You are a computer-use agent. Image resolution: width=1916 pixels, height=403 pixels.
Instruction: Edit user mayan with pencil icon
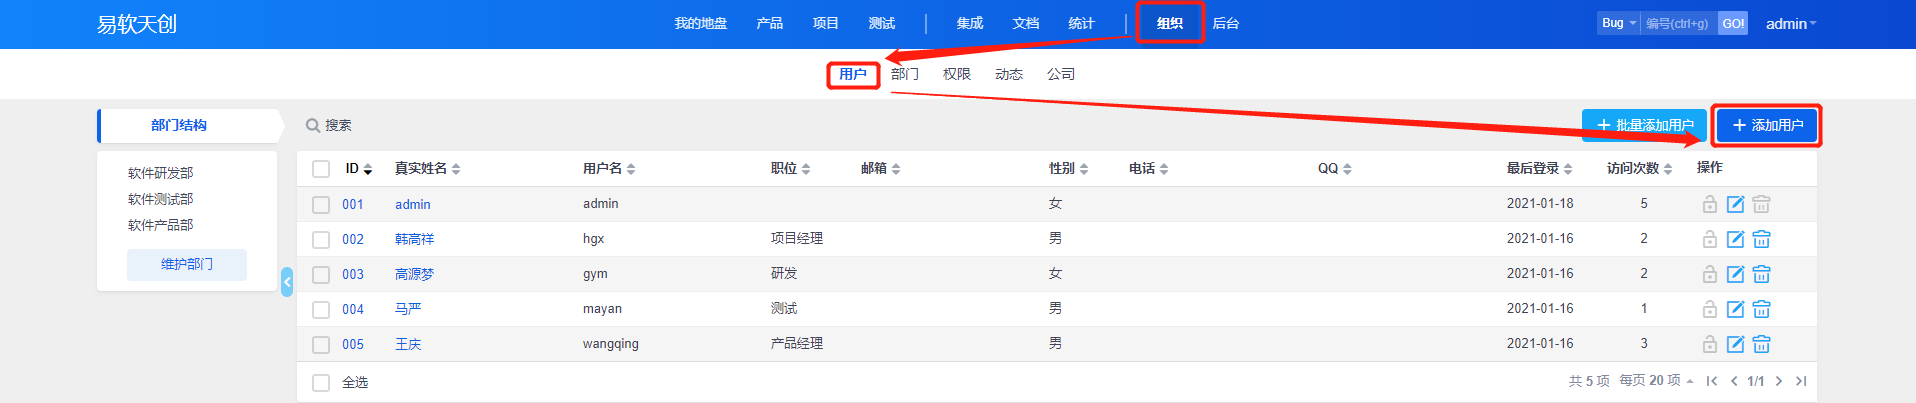(1736, 309)
